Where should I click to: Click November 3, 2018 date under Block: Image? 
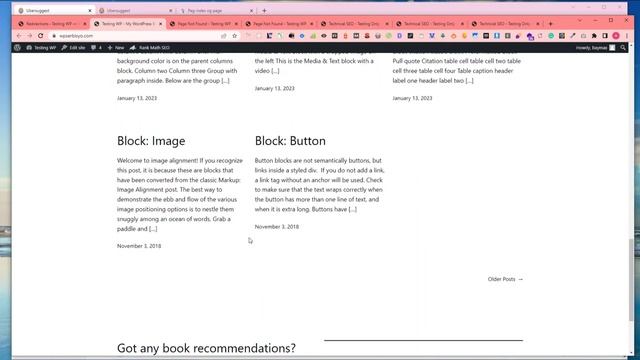coord(139,246)
